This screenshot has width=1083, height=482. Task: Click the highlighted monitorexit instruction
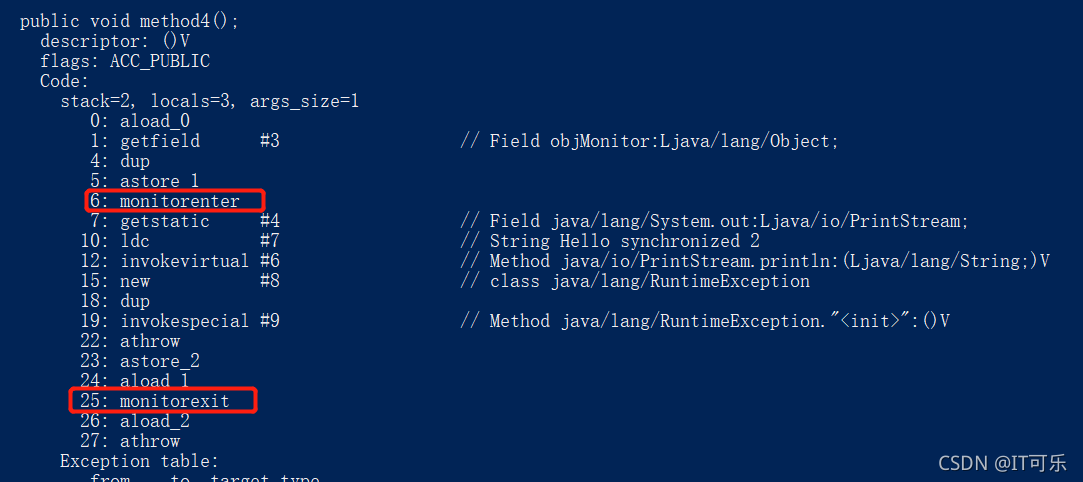tap(163, 401)
